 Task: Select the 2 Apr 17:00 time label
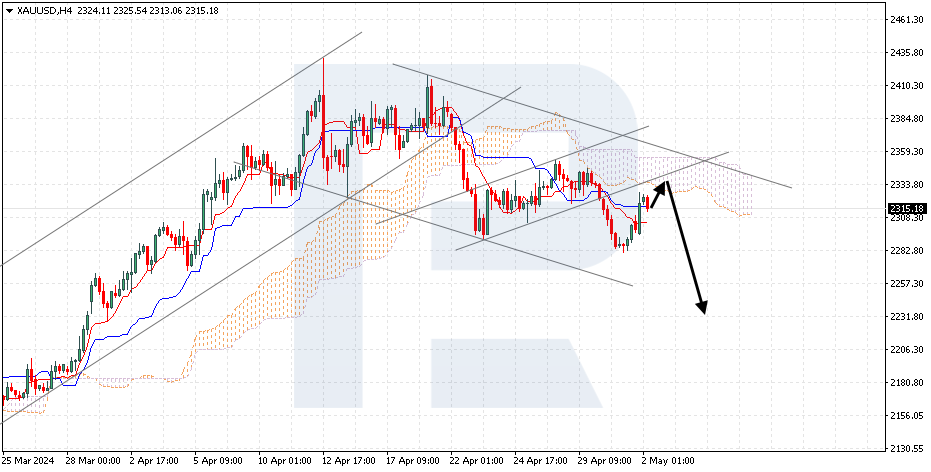tap(153, 461)
